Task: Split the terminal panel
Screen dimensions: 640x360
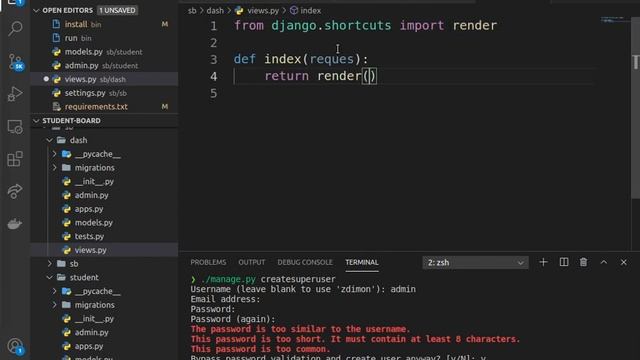Action: tap(564, 262)
